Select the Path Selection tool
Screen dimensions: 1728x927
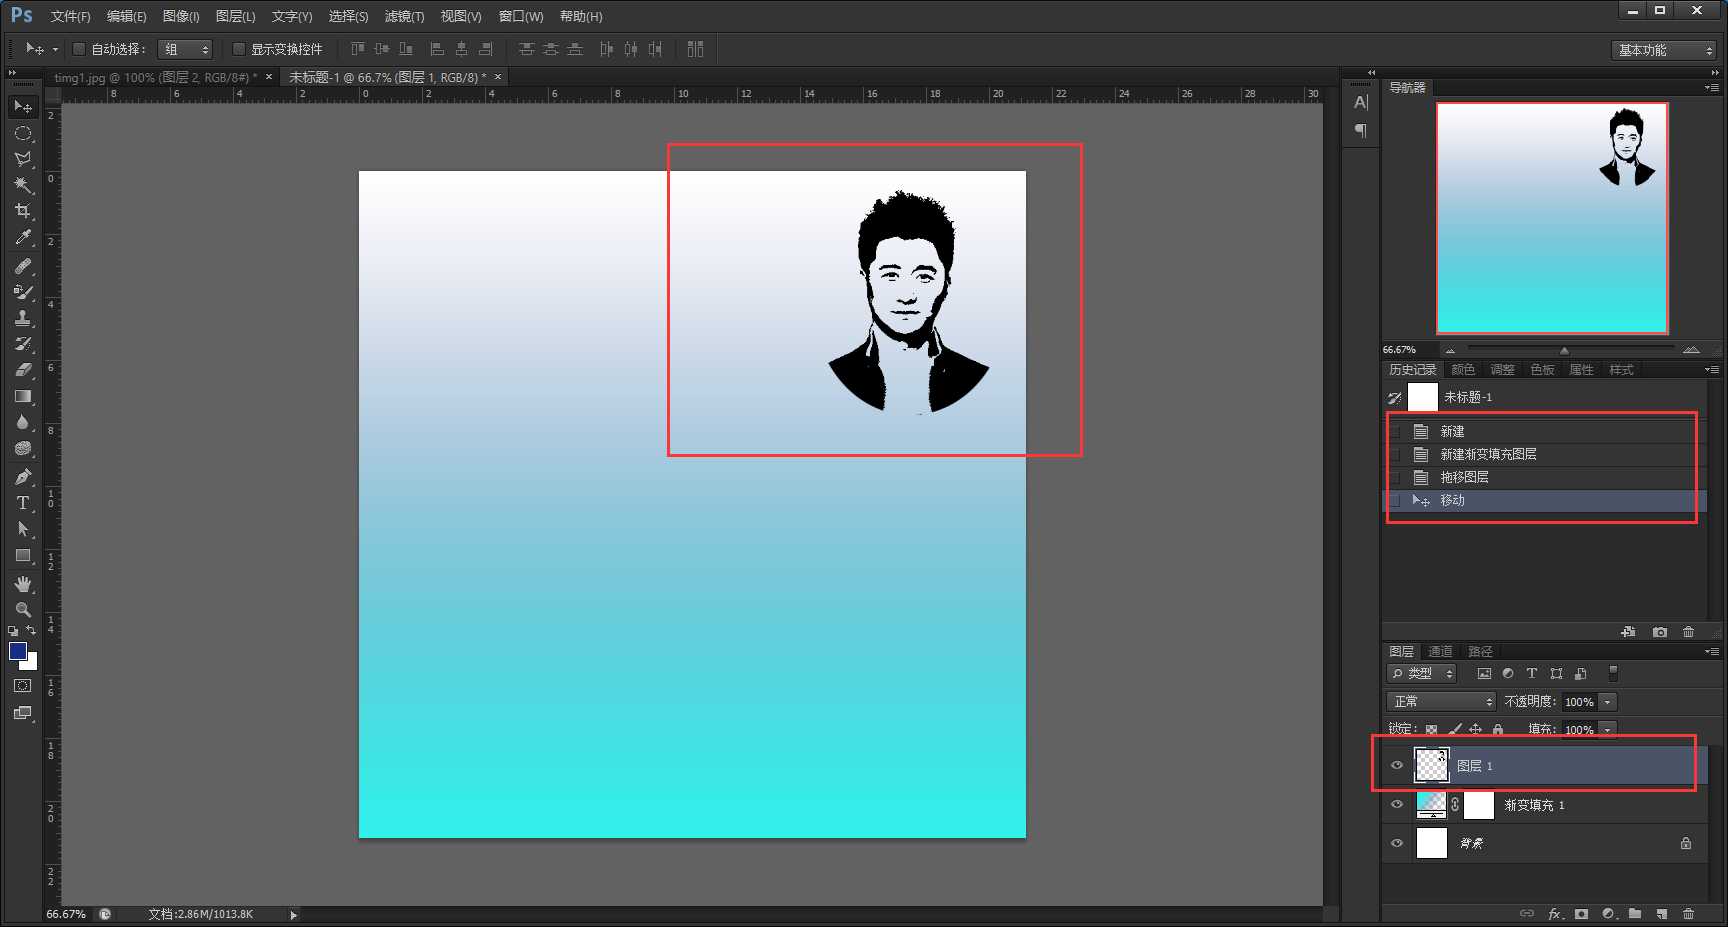23,529
